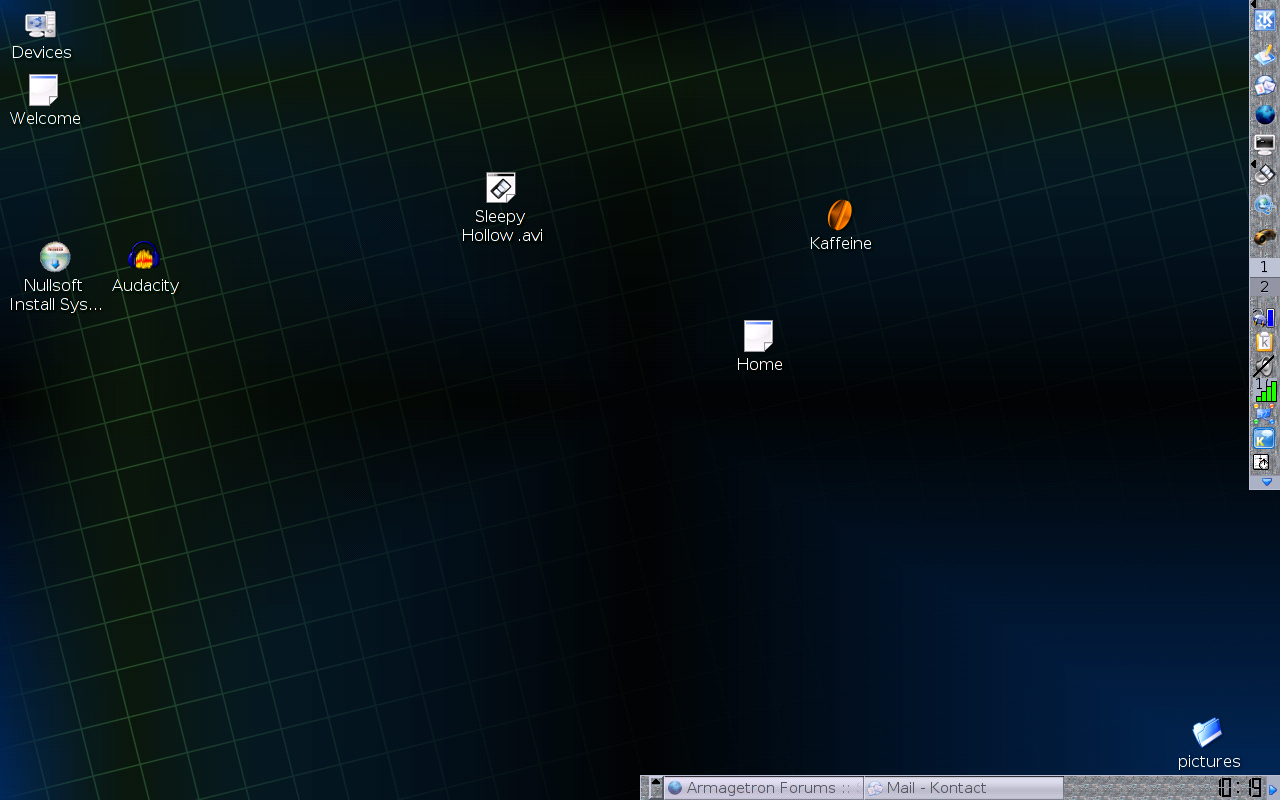Open the KDE K menu launcher

tap(1264, 20)
